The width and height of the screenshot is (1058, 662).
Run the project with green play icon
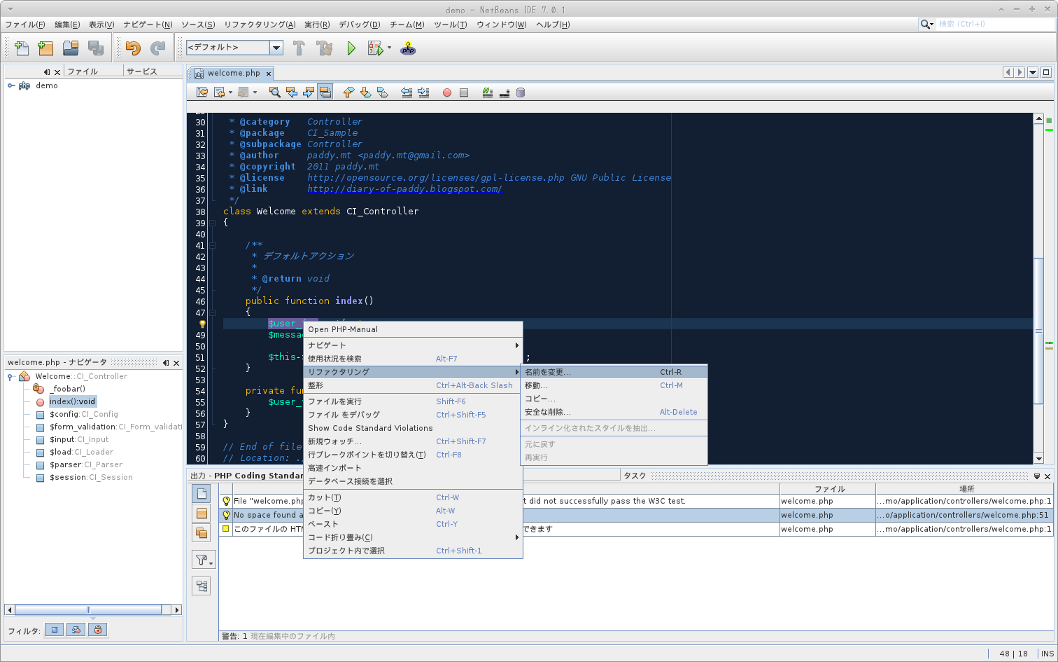tap(351, 48)
